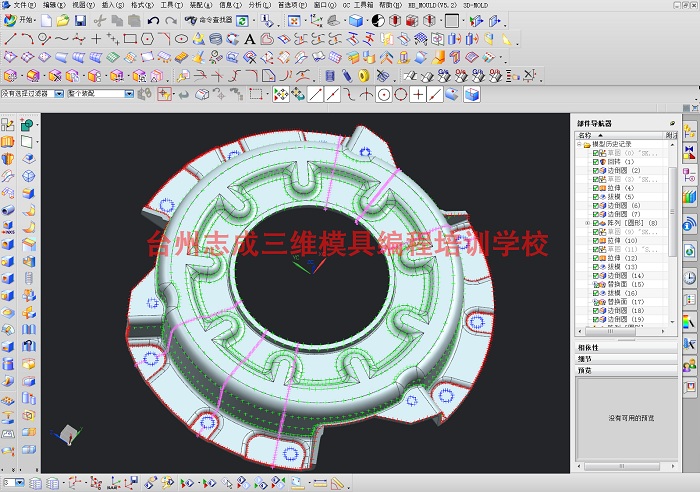Uncheck the 边倒圆 (6) feature checkbox
This screenshot has width=700, height=492.
(596, 205)
